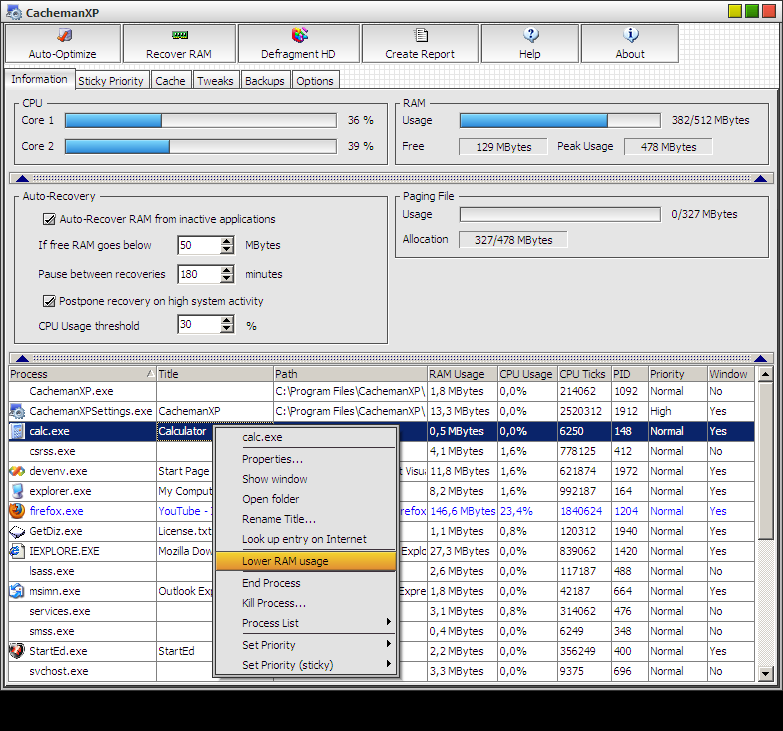The image size is (783, 731).
Task: Click the process list scroll up arrow
Action: point(765,374)
